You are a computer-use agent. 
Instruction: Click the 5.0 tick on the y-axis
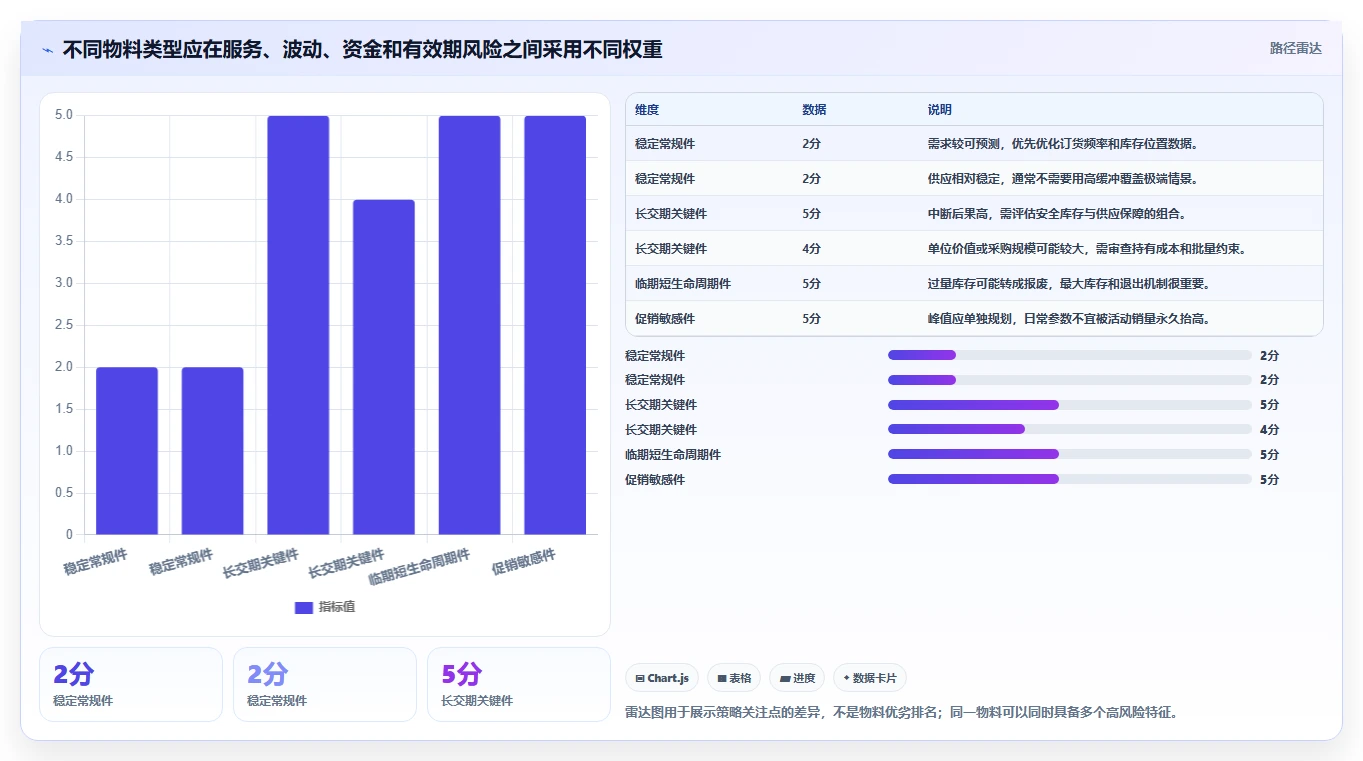(64, 115)
